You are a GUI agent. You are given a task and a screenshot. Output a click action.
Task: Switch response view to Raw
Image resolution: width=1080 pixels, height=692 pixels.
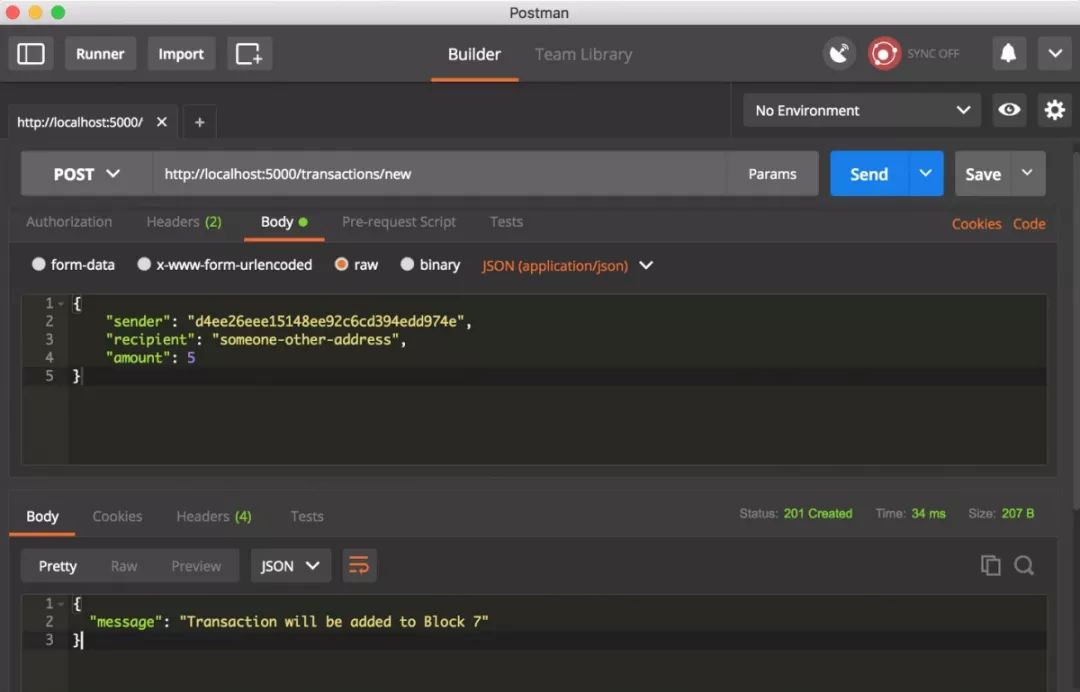coord(124,566)
